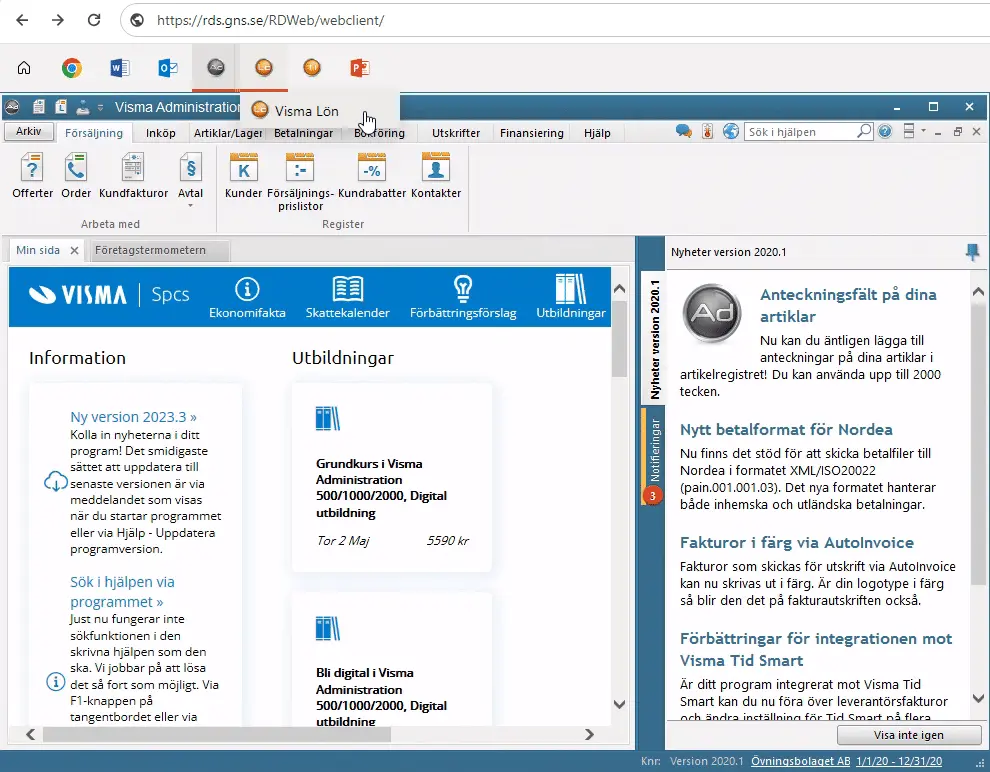990x772 pixels.
Task: Launch Google Chrome from launcher bar
Action: pos(71,68)
